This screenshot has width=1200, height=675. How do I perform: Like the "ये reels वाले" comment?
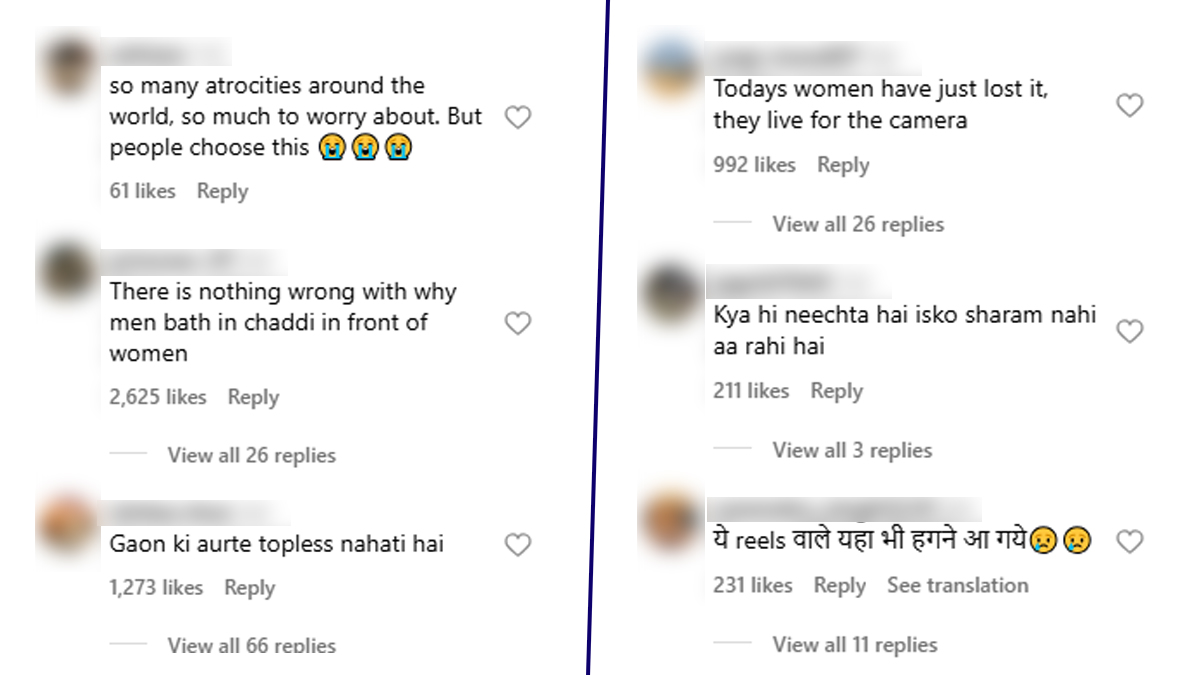pos(1129,542)
